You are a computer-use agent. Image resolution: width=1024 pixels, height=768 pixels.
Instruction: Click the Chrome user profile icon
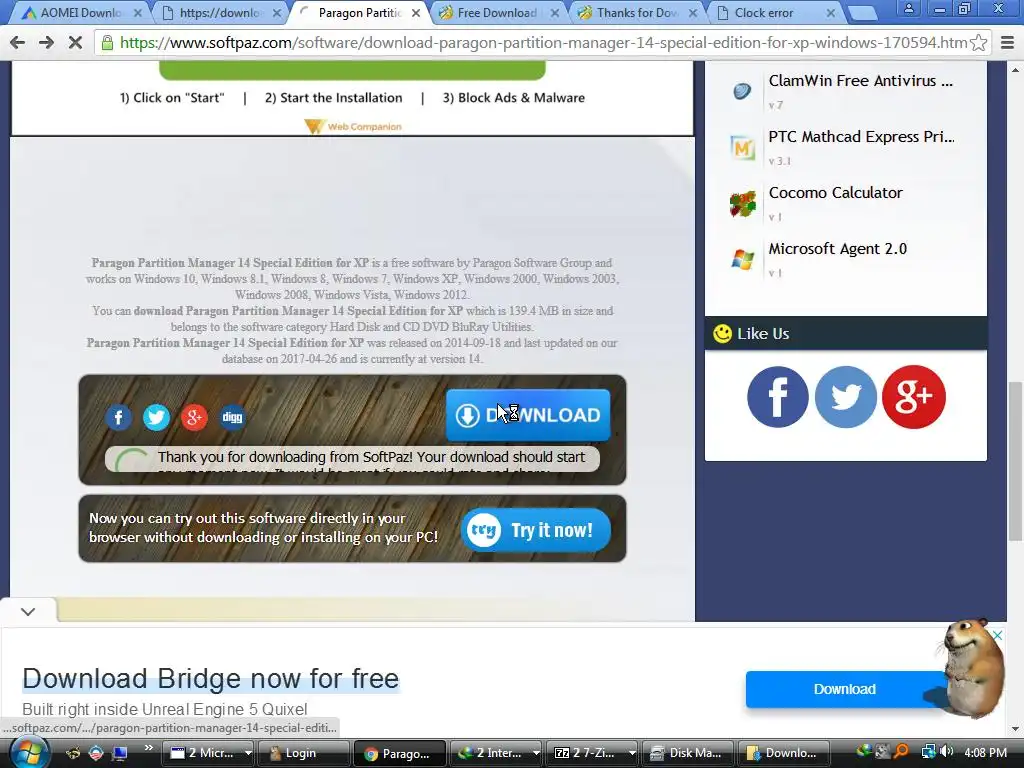pyautogui.click(x=908, y=8)
